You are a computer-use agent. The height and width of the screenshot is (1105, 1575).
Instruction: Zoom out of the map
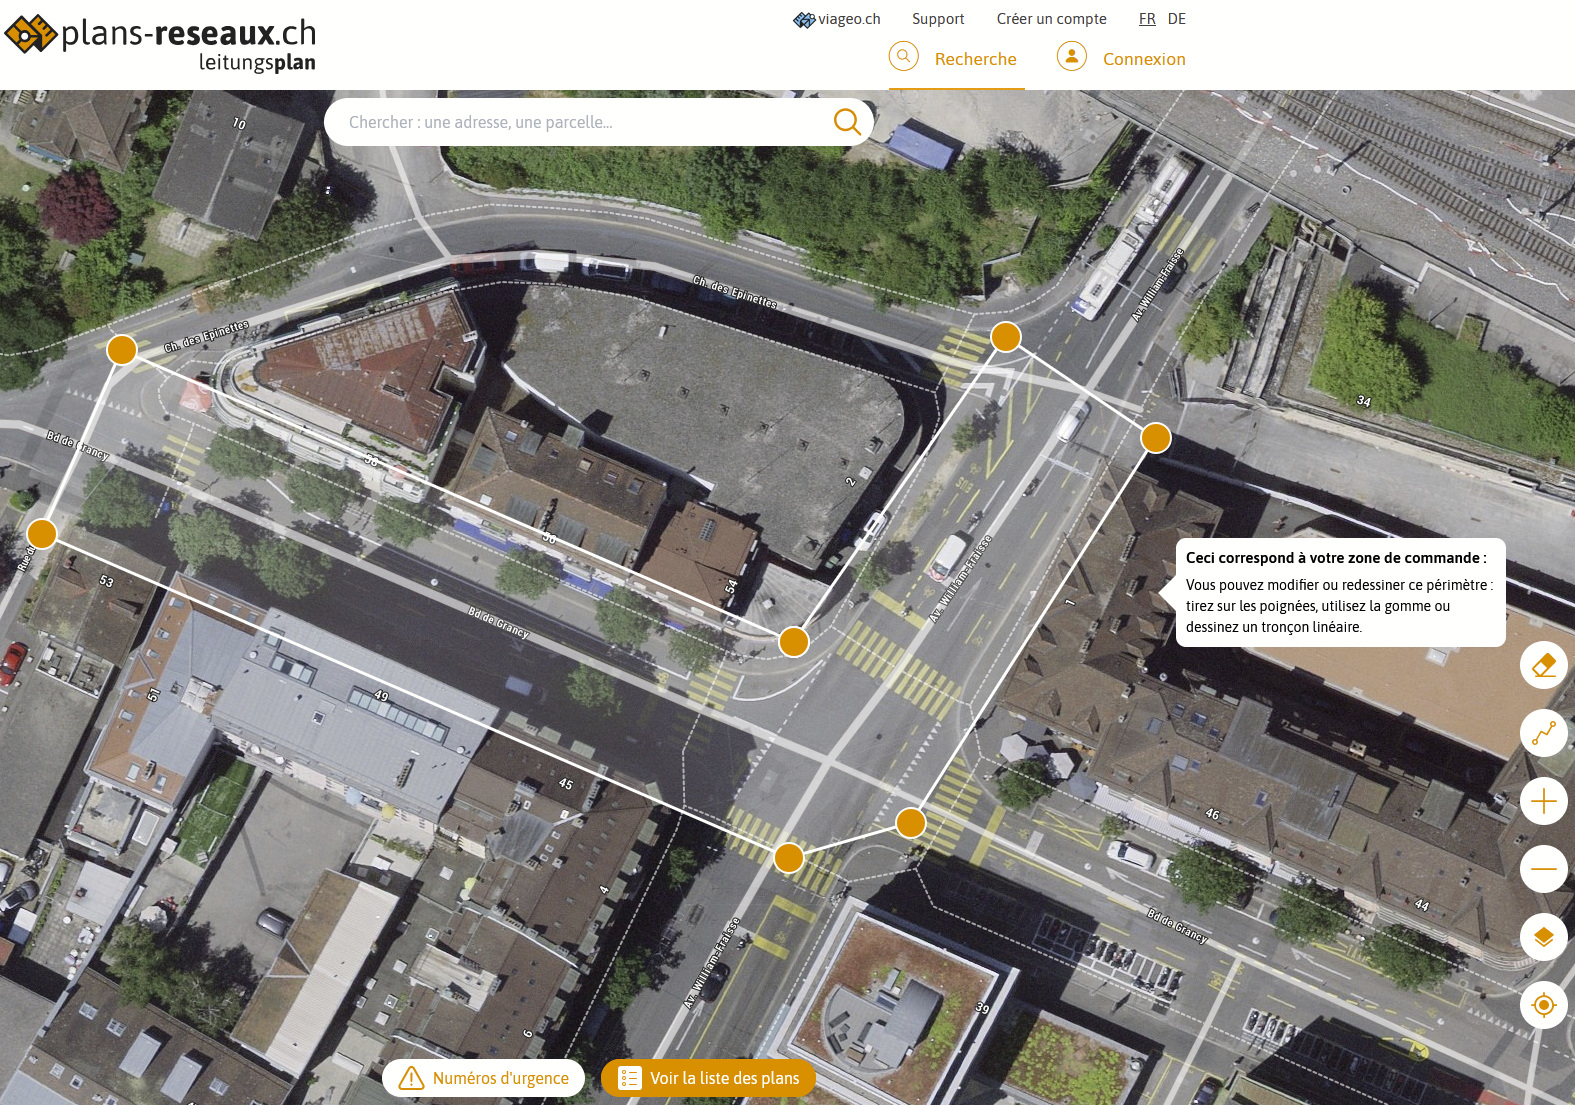(1543, 870)
